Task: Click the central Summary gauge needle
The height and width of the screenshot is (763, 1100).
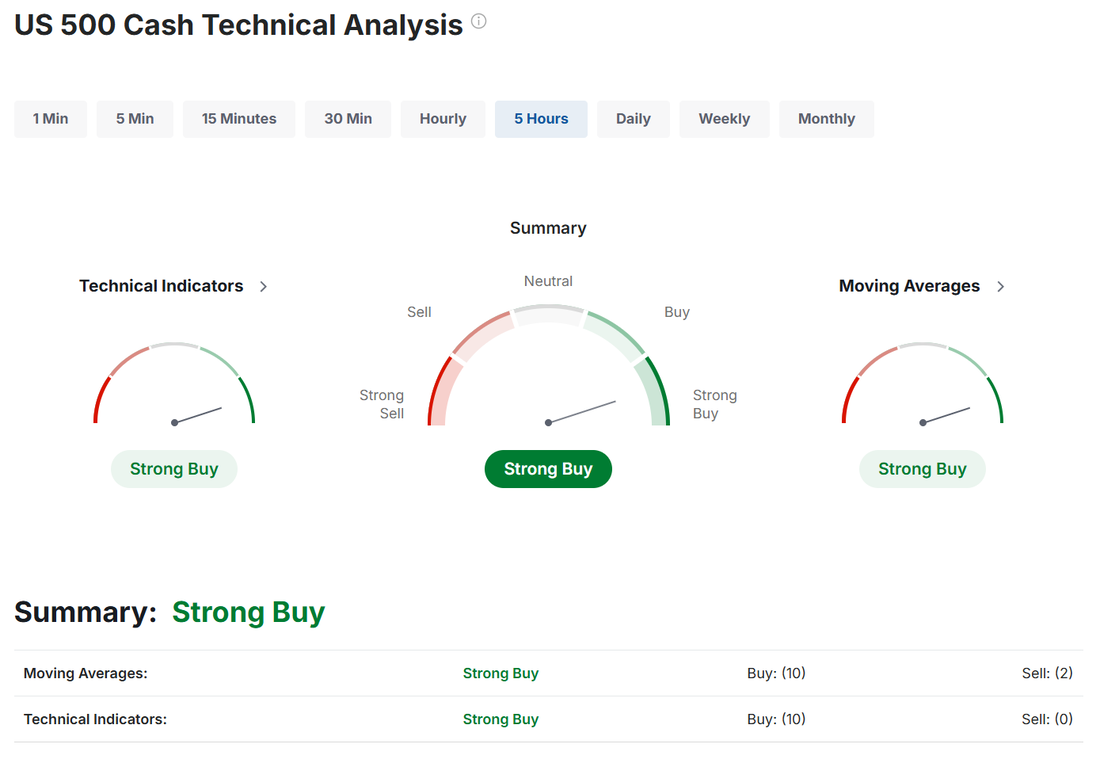Action: point(582,412)
